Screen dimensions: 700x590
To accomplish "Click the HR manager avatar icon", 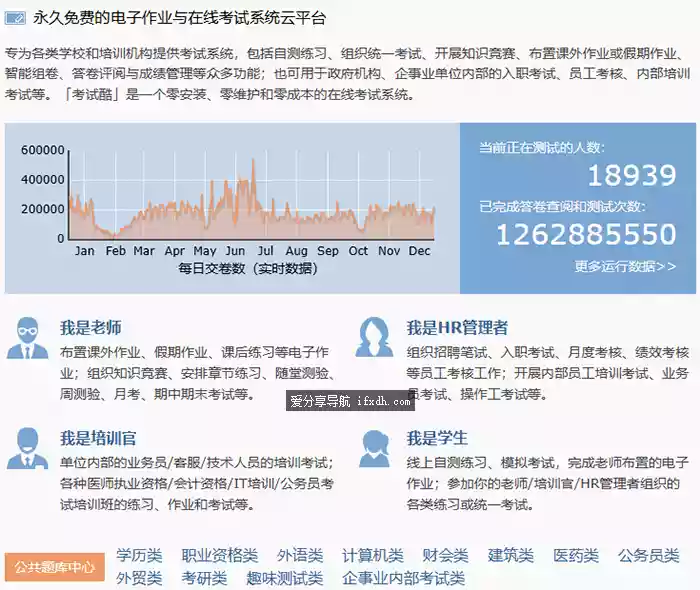I will (x=374, y=337).
